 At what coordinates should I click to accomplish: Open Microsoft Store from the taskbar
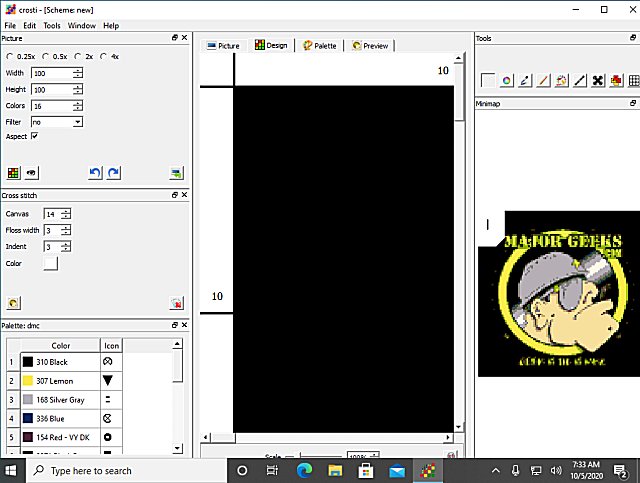point(366,471)
